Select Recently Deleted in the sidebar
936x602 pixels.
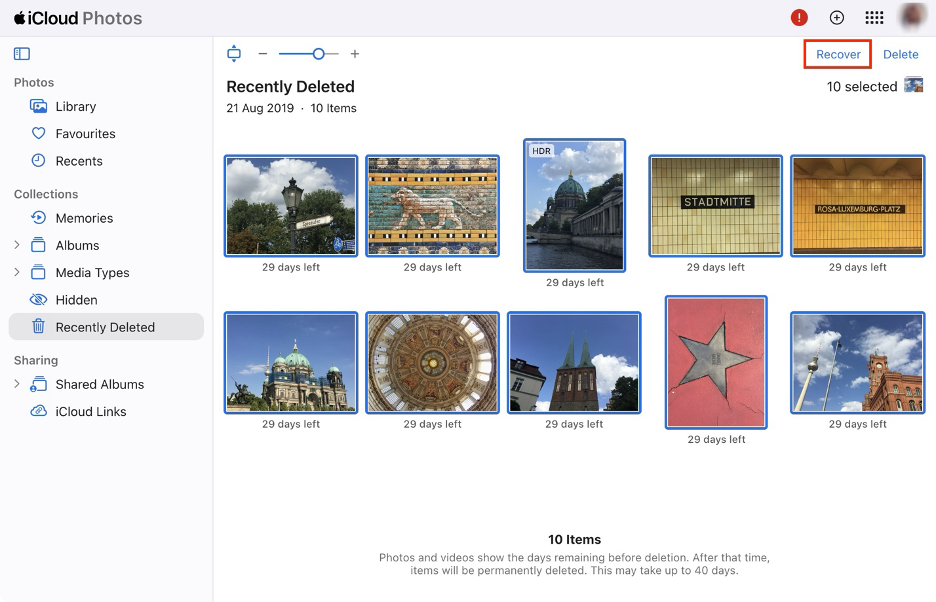tap(107, 326)
